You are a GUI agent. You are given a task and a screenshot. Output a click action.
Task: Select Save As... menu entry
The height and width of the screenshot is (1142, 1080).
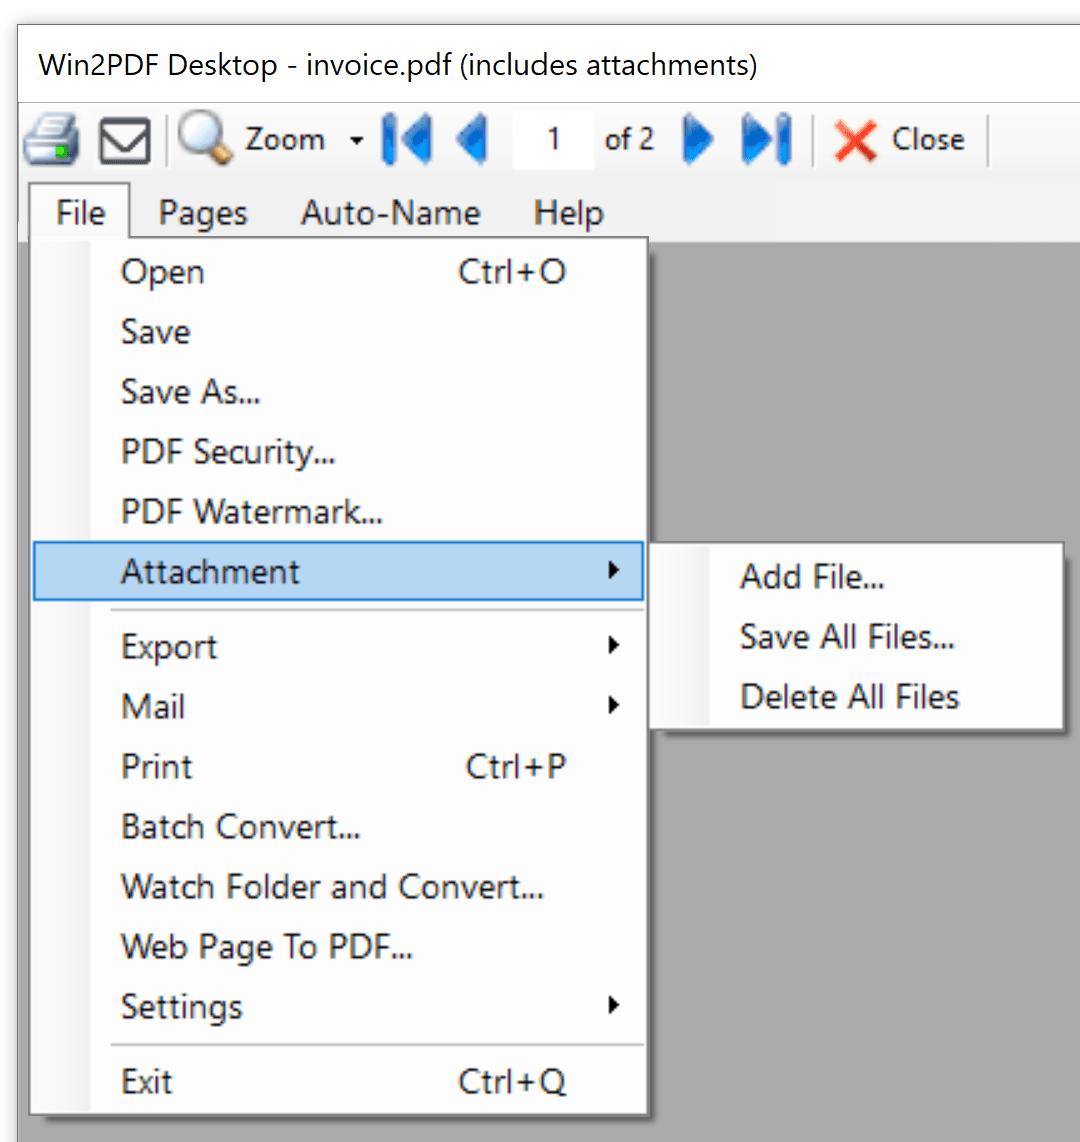[x=339, y=392]
